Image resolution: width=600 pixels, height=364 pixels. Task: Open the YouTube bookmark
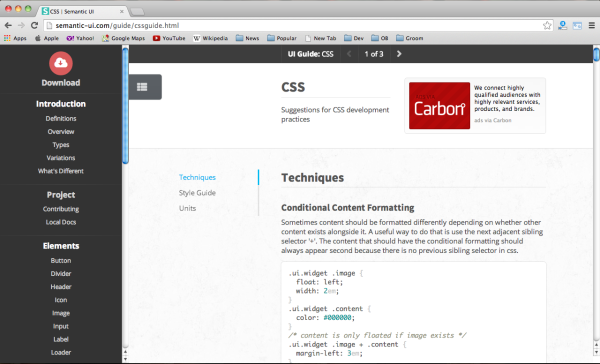[169, 38]
